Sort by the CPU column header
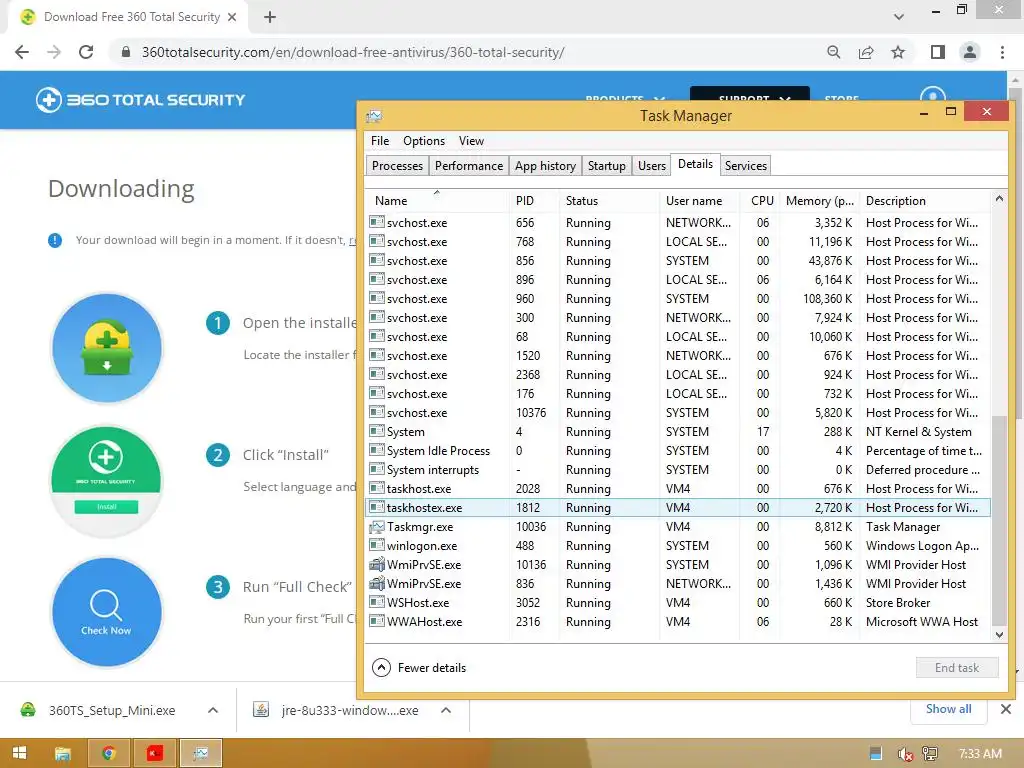1024x768 pixels. click(x=761, y=200)
